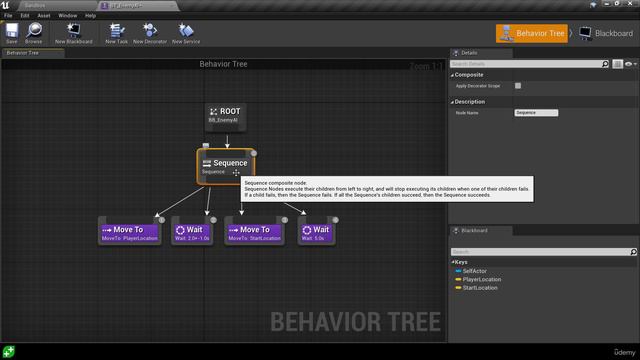This screenshot has width=640, height=360.
Task: Select the Blackboard panel tab
Action: click(481, 231)
